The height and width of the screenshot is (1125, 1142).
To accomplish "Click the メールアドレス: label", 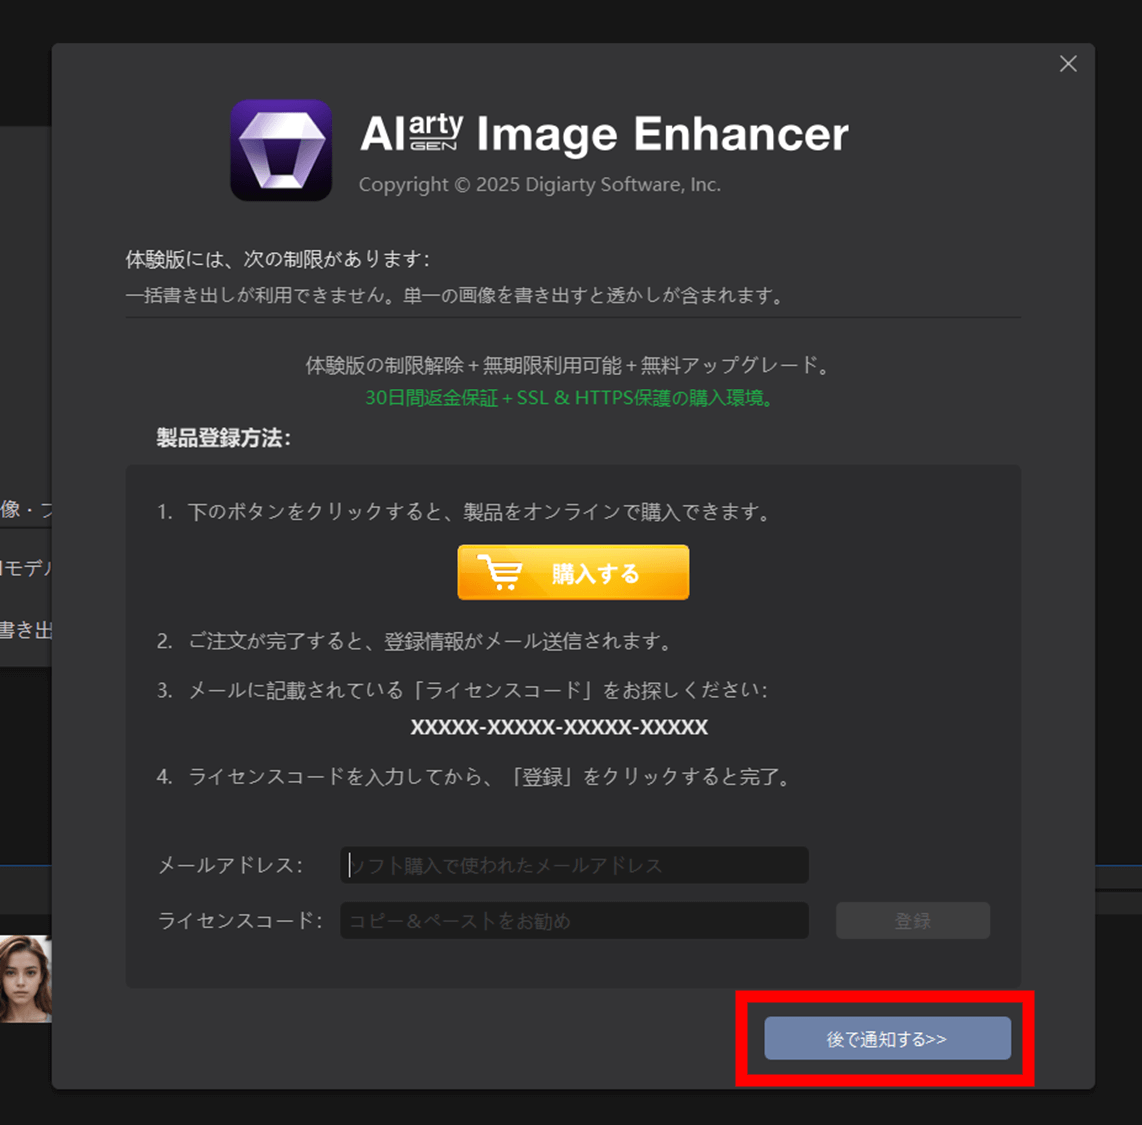I will click(x=230, y=865).
